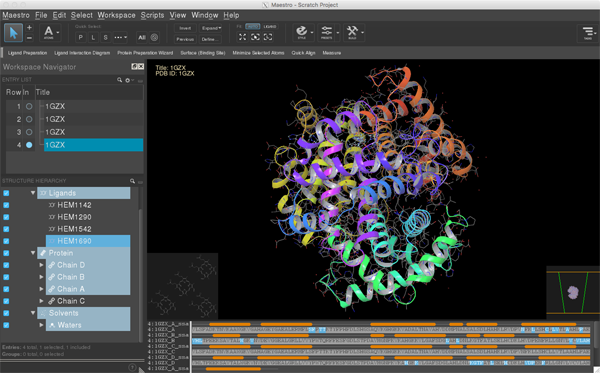The image size is (600, 373).
Task: Open Protein Preparation Wizard
Action: coord(145,53)
